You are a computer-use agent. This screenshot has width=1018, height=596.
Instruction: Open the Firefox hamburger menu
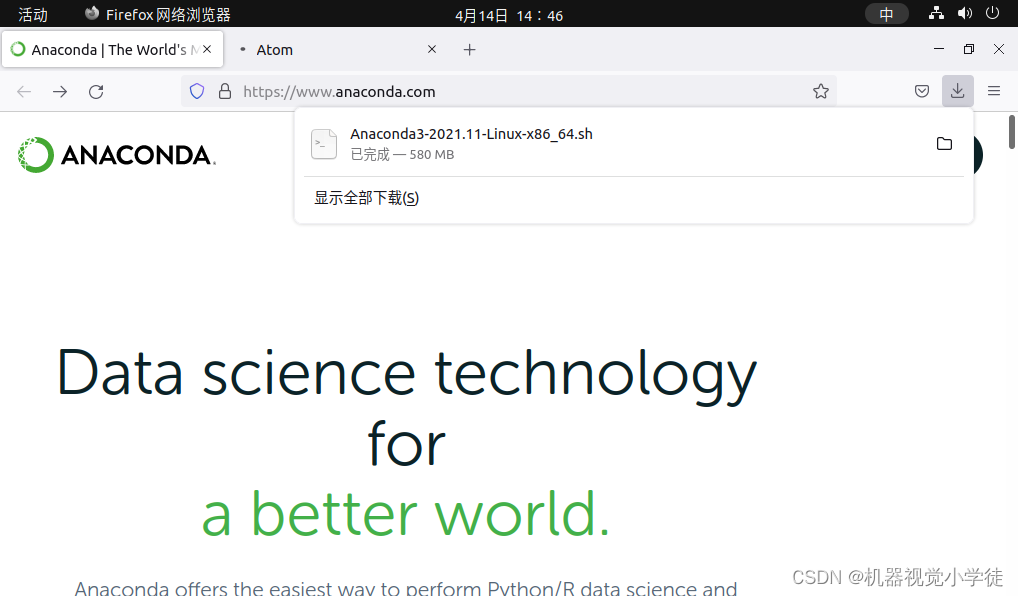click(994, 91)
